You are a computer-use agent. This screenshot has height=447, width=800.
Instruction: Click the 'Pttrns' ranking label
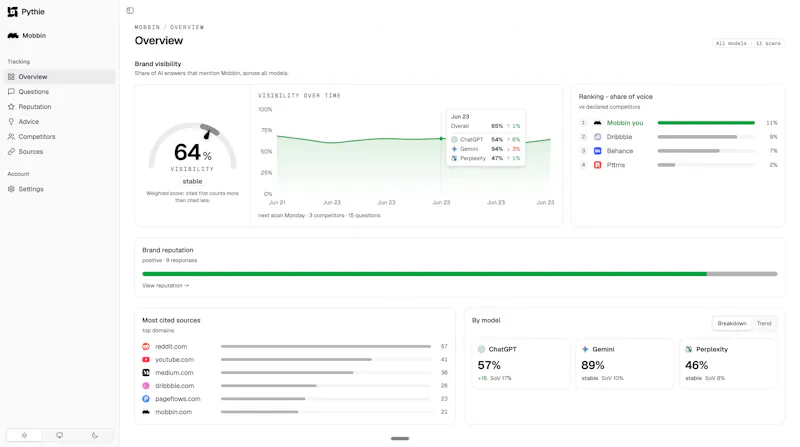coord(616,165)
